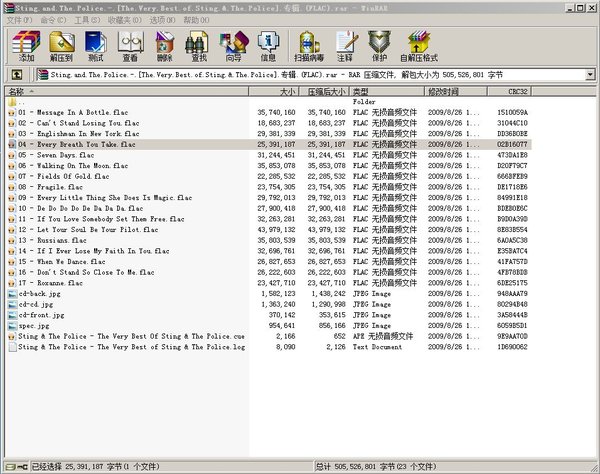Click the Delete (删除) toolbar icon
The width and height of the screenshot is (600, 474).
pyautogui.click(x=165, y=46)
